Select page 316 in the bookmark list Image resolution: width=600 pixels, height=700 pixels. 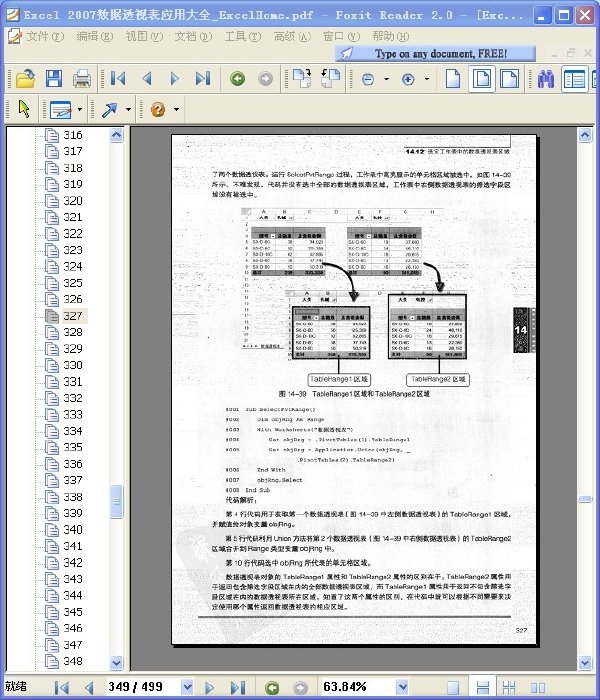64,135
